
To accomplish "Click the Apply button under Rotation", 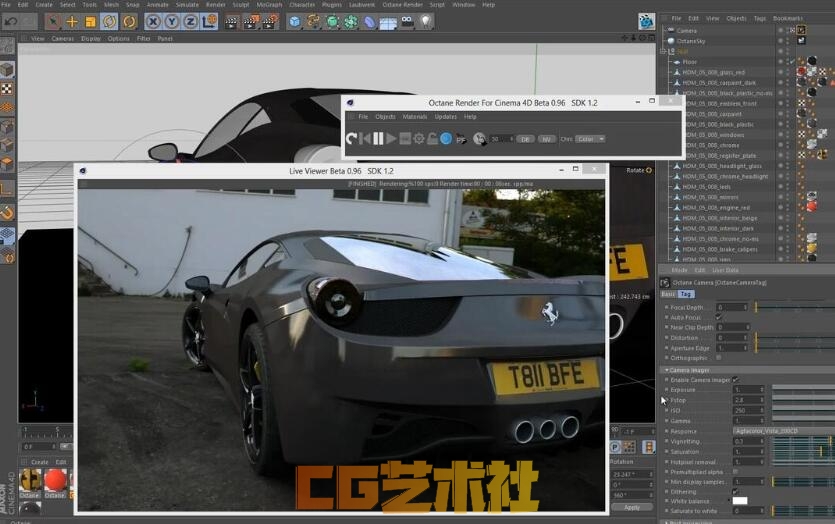I will (632, 507).
